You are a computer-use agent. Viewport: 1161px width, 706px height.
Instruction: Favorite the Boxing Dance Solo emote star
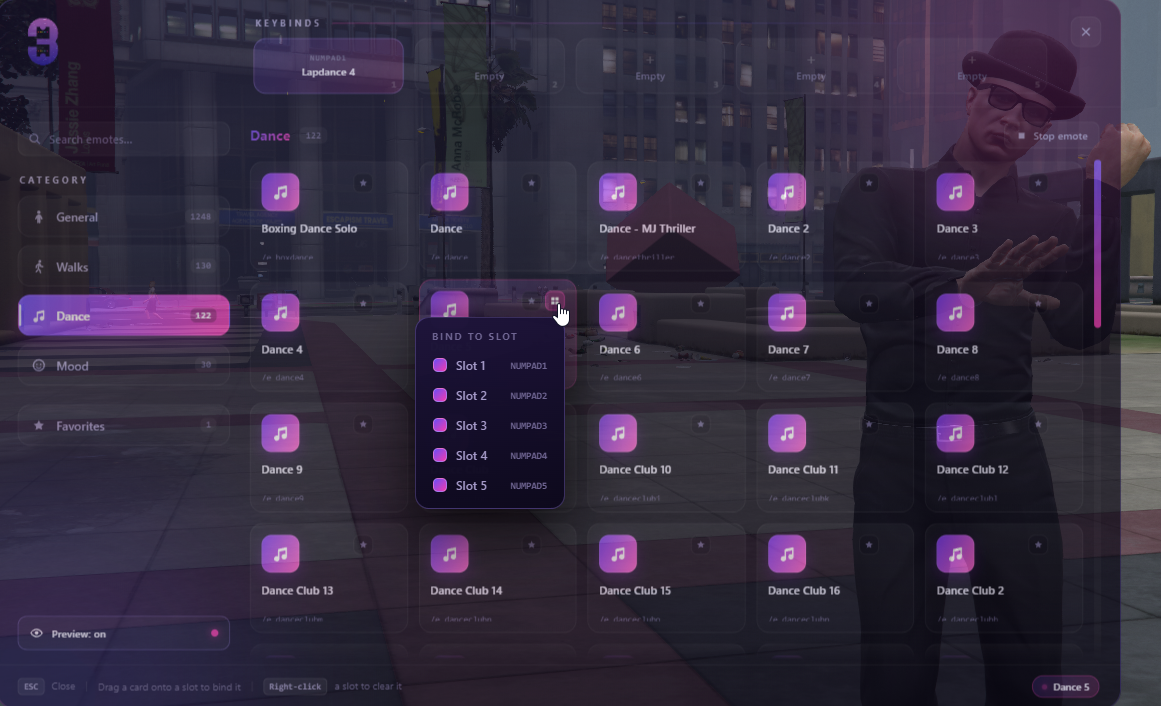[x=363, y=182]
